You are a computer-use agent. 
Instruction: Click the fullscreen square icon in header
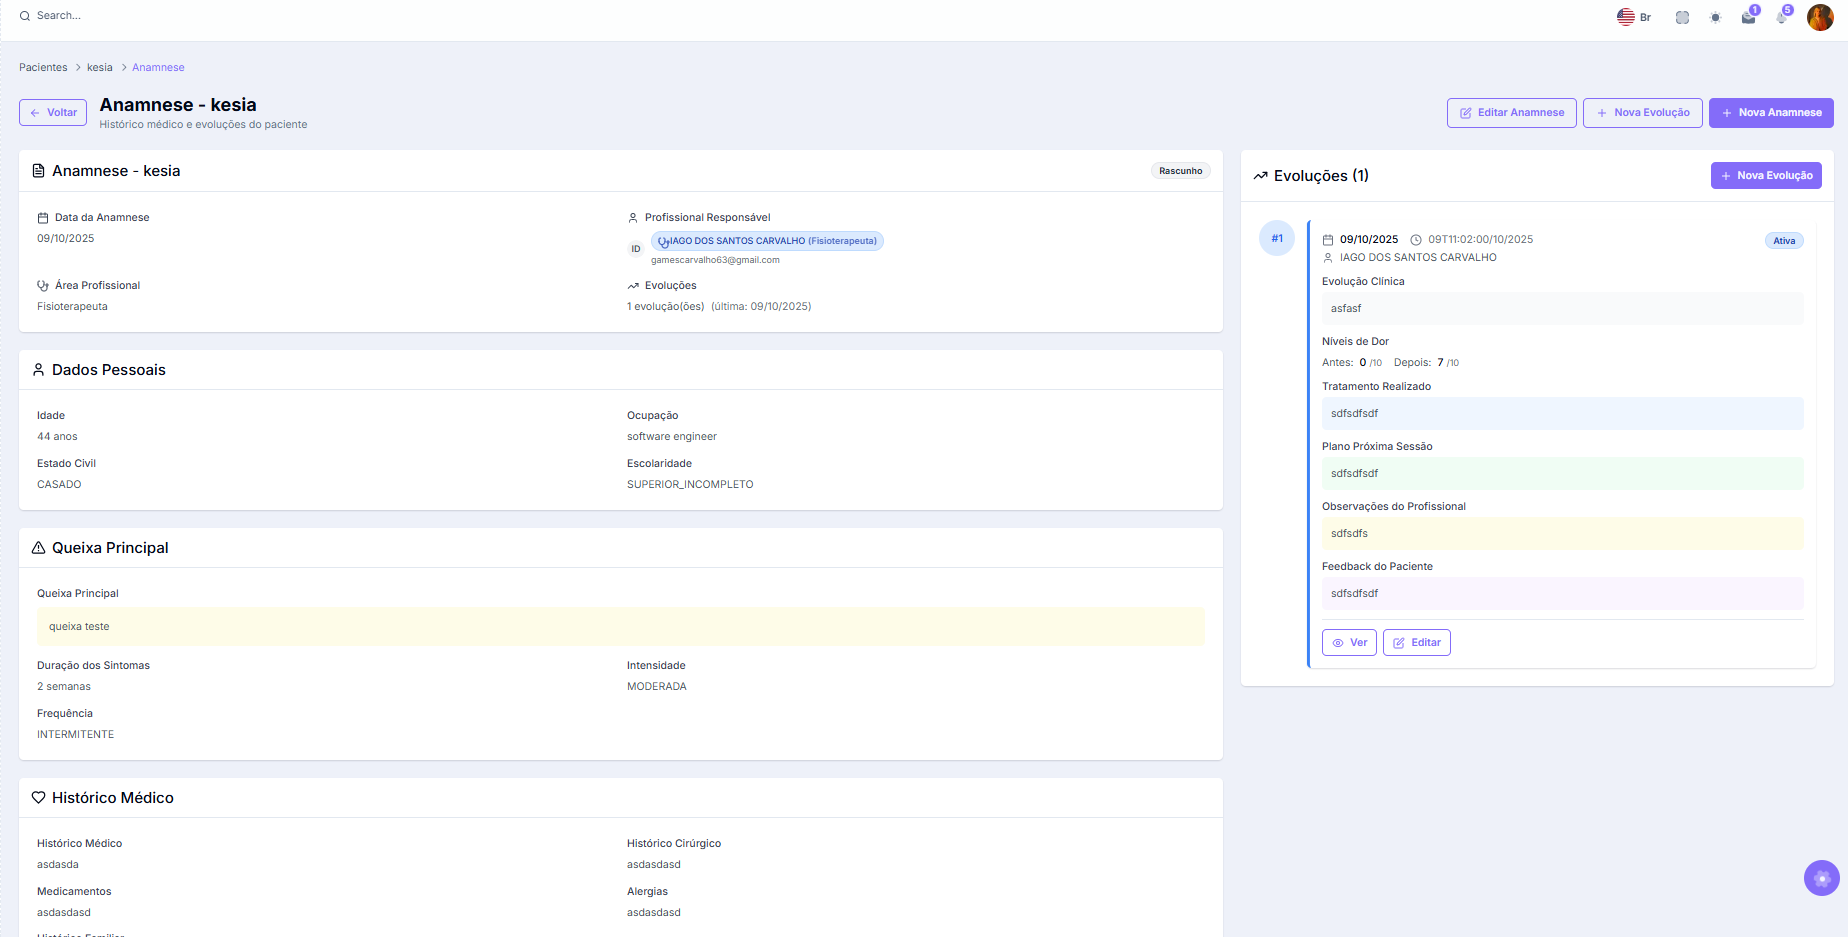pos(1682,17)
